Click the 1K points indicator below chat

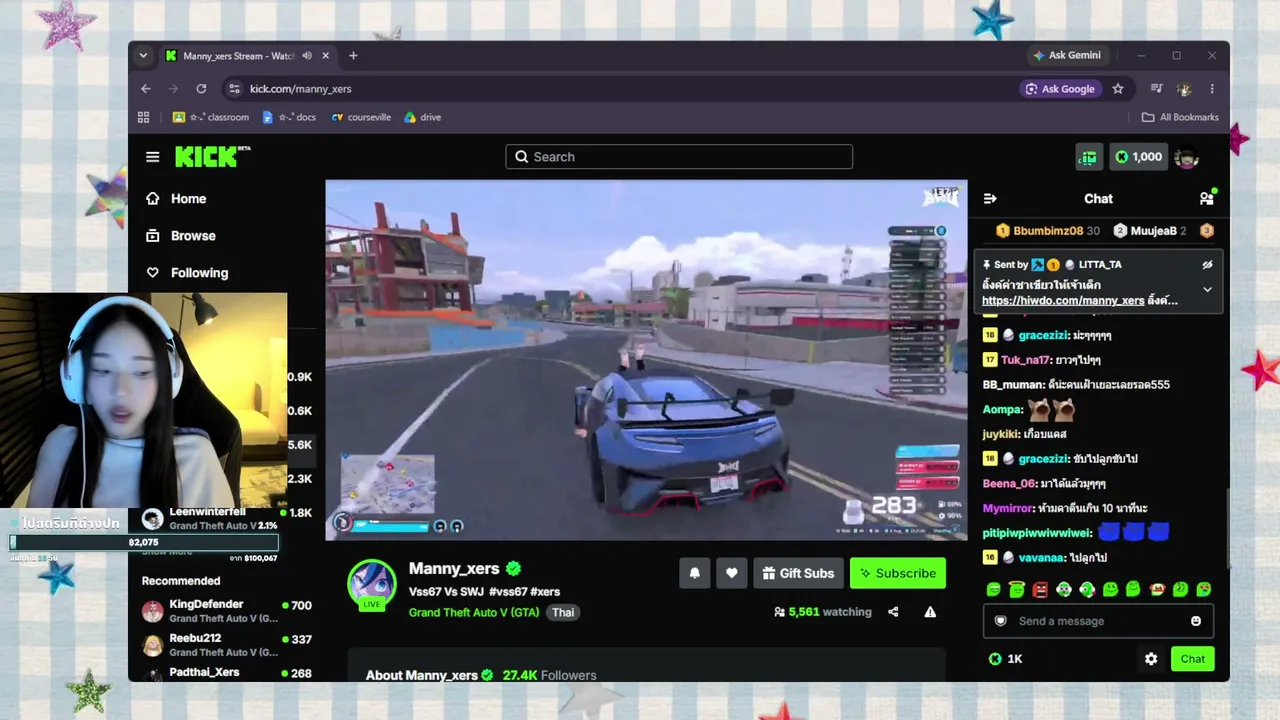point(1005,659)
